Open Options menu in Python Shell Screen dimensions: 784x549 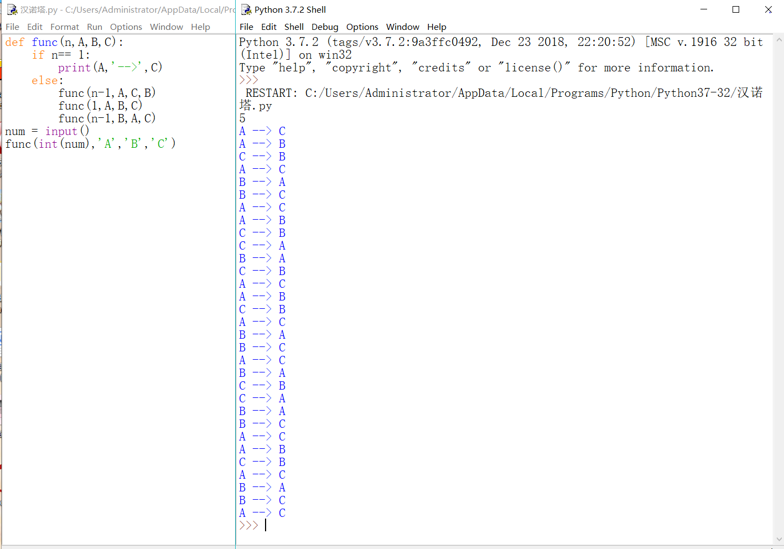(x=362, y=27)
